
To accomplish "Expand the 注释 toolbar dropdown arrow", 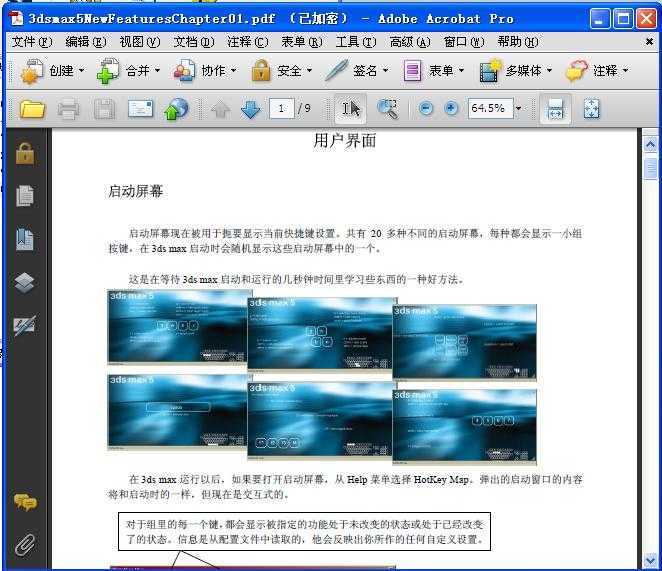I will point(625,71).
